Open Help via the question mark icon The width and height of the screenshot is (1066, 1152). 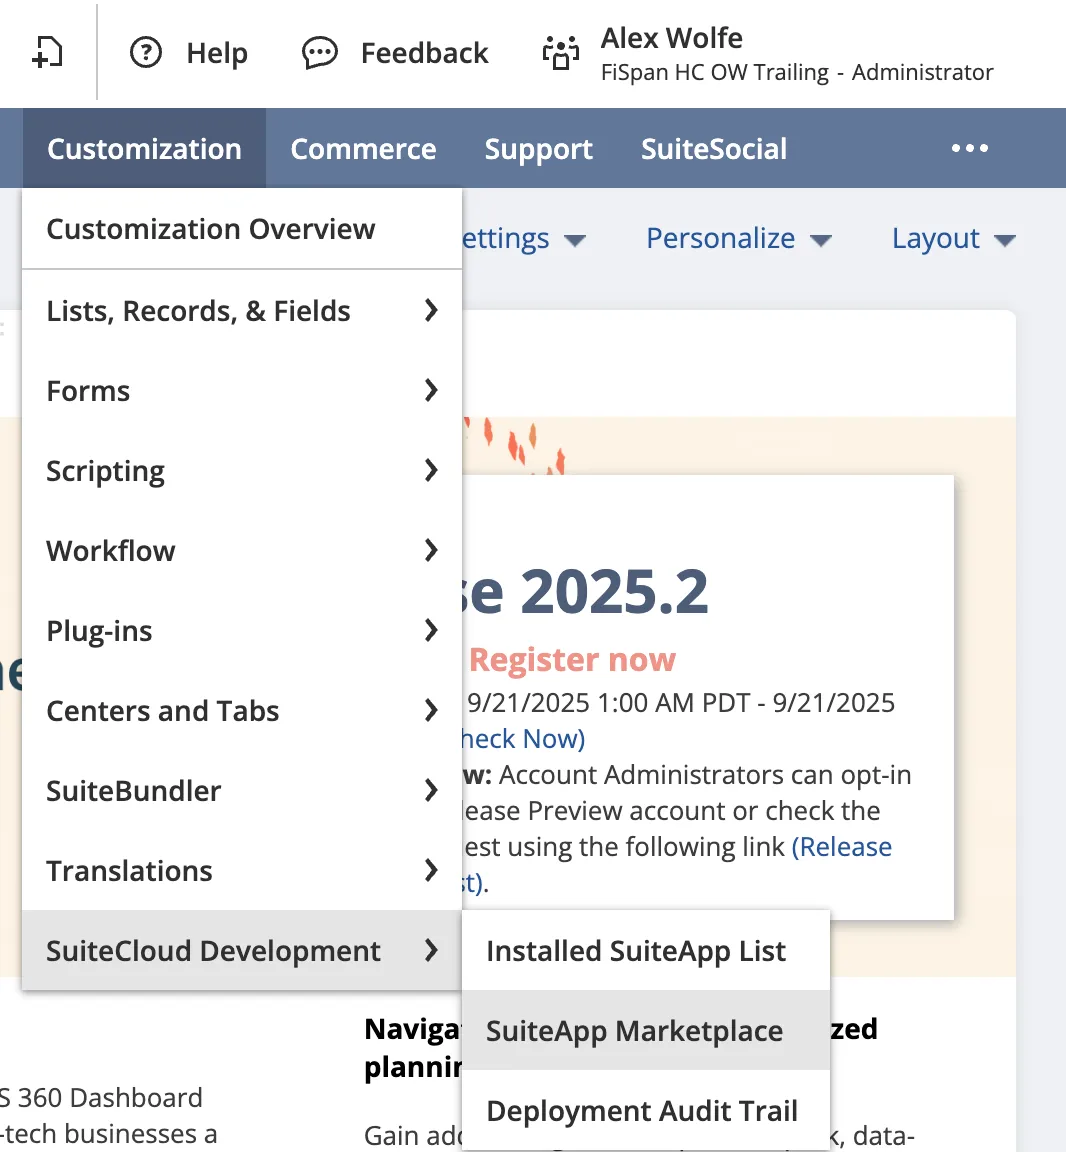[x=145, y=53]
